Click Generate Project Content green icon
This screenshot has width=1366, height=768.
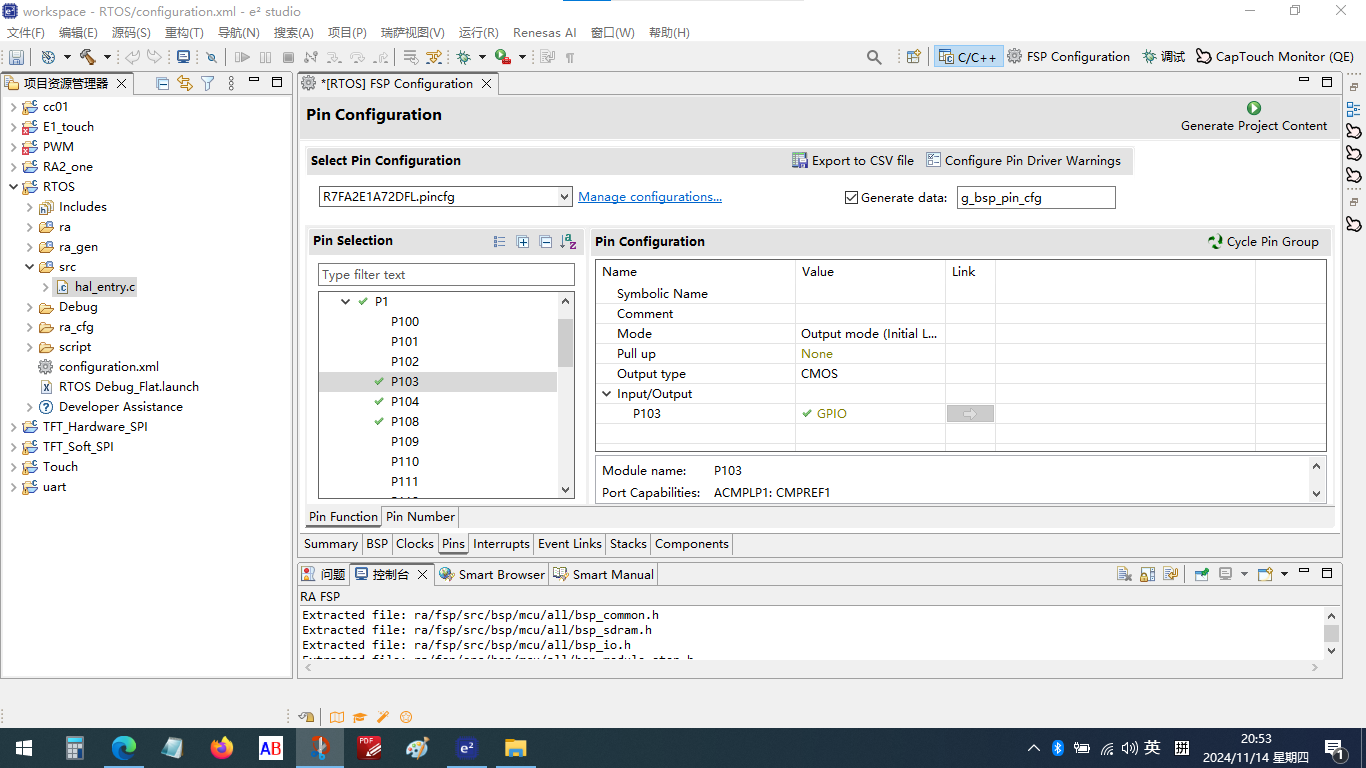(x=1254, y=108)
